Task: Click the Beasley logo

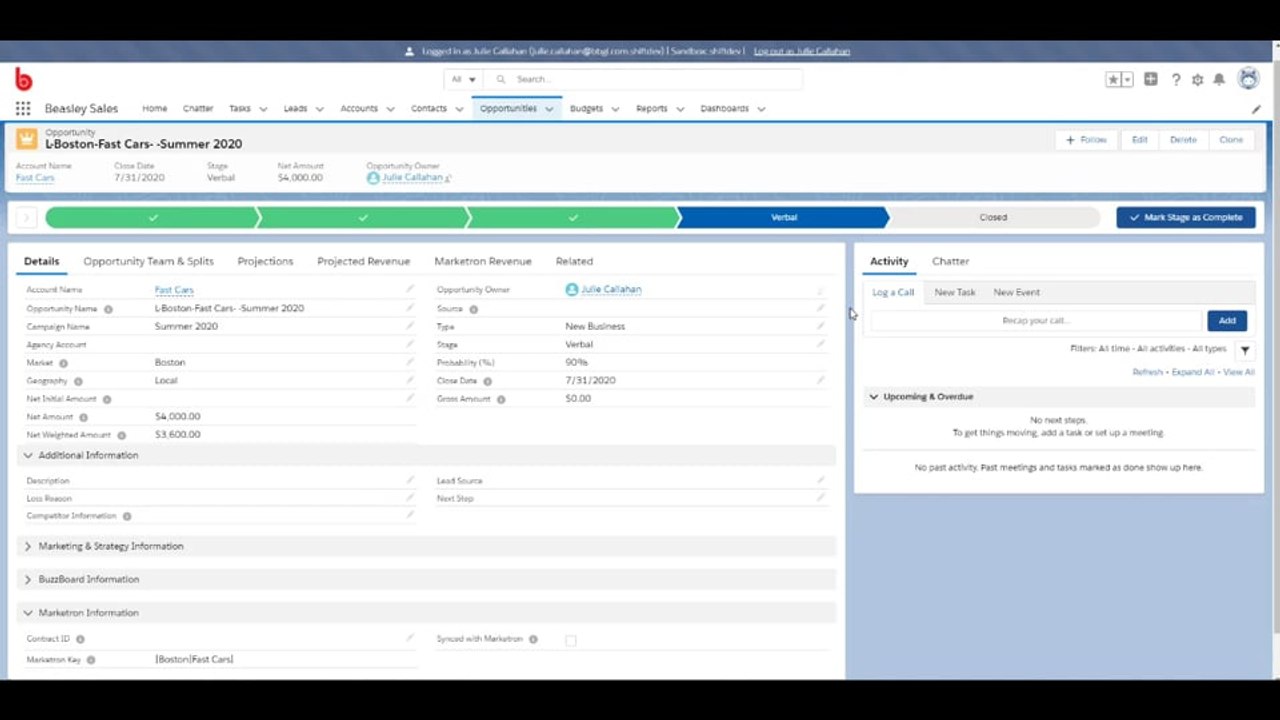Action: tap(23, 79)
